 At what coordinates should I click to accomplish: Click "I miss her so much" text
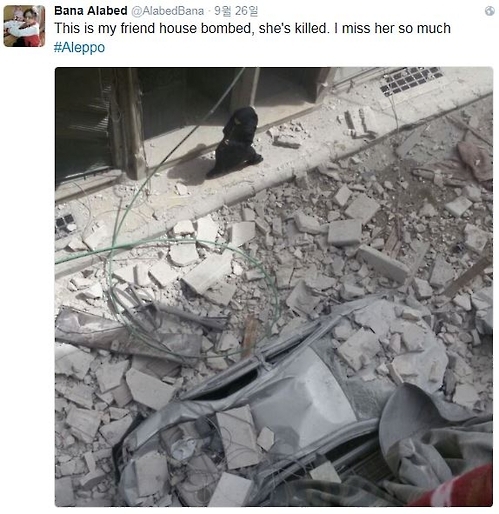coord(392,28)
